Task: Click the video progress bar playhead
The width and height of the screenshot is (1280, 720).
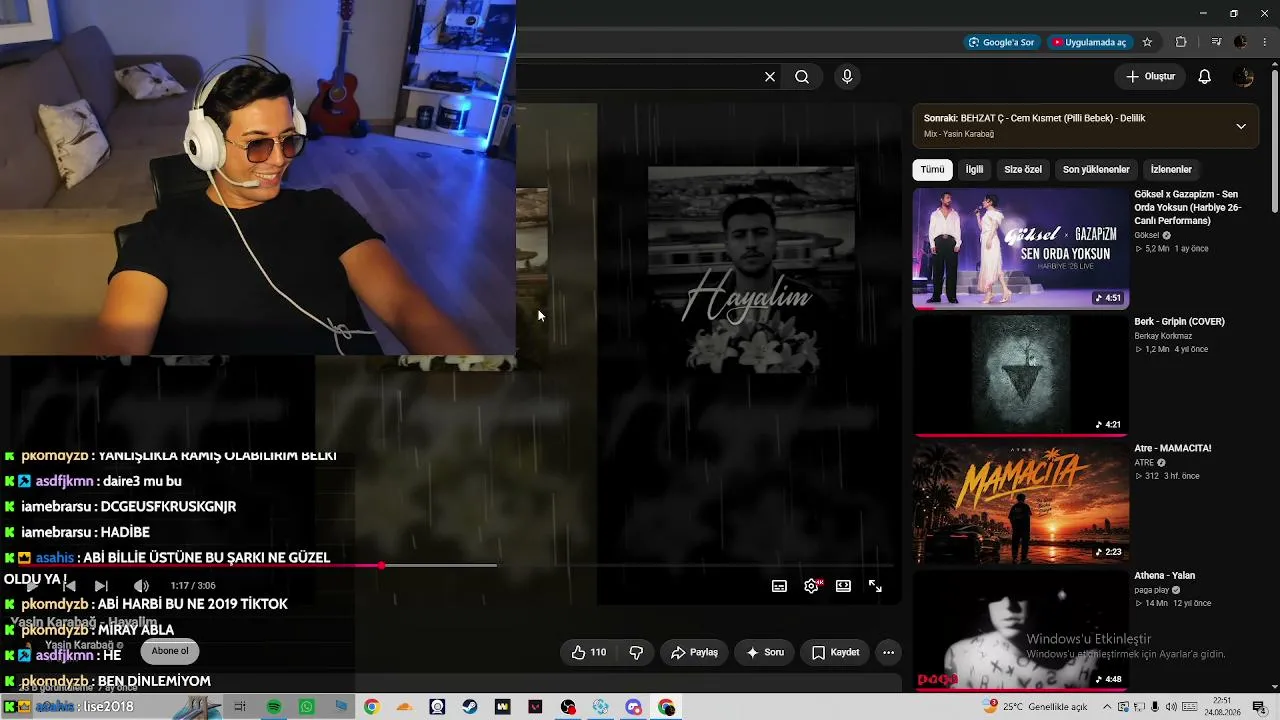Action: (x=381, y=566)
